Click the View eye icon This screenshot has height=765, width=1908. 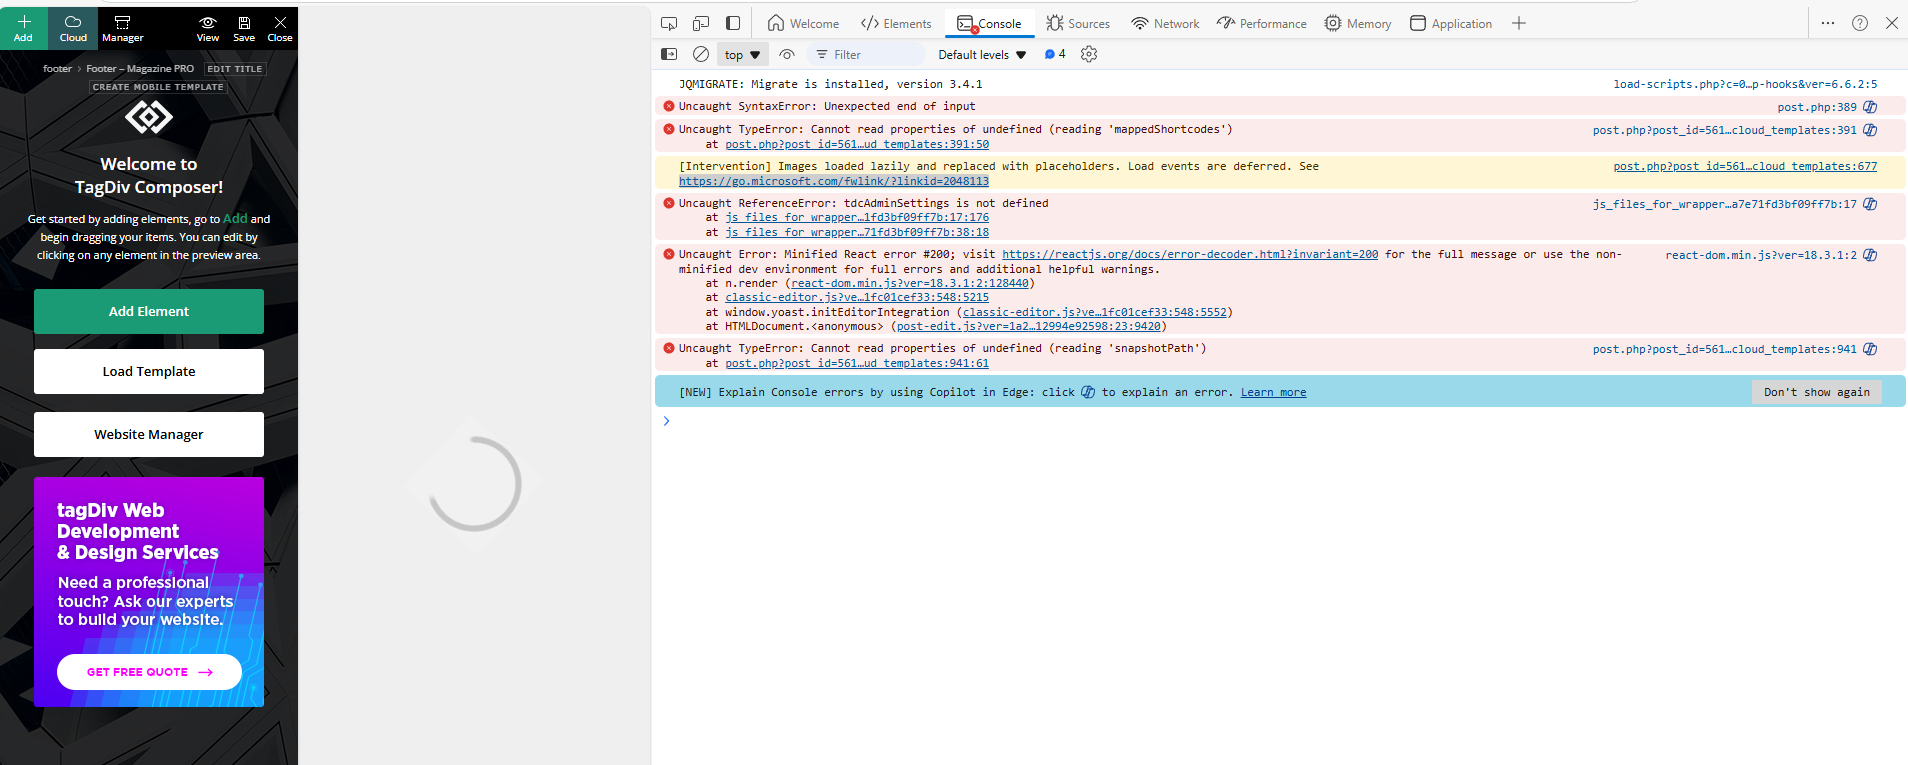pyautogui.click(x=208, y=28)
